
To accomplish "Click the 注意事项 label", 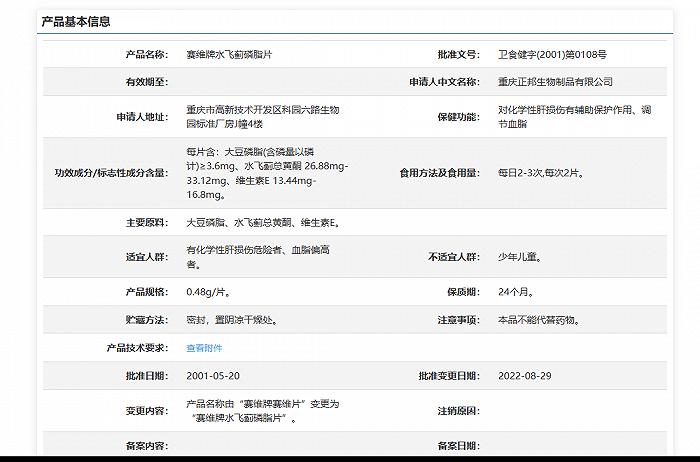I will point(458,320).
